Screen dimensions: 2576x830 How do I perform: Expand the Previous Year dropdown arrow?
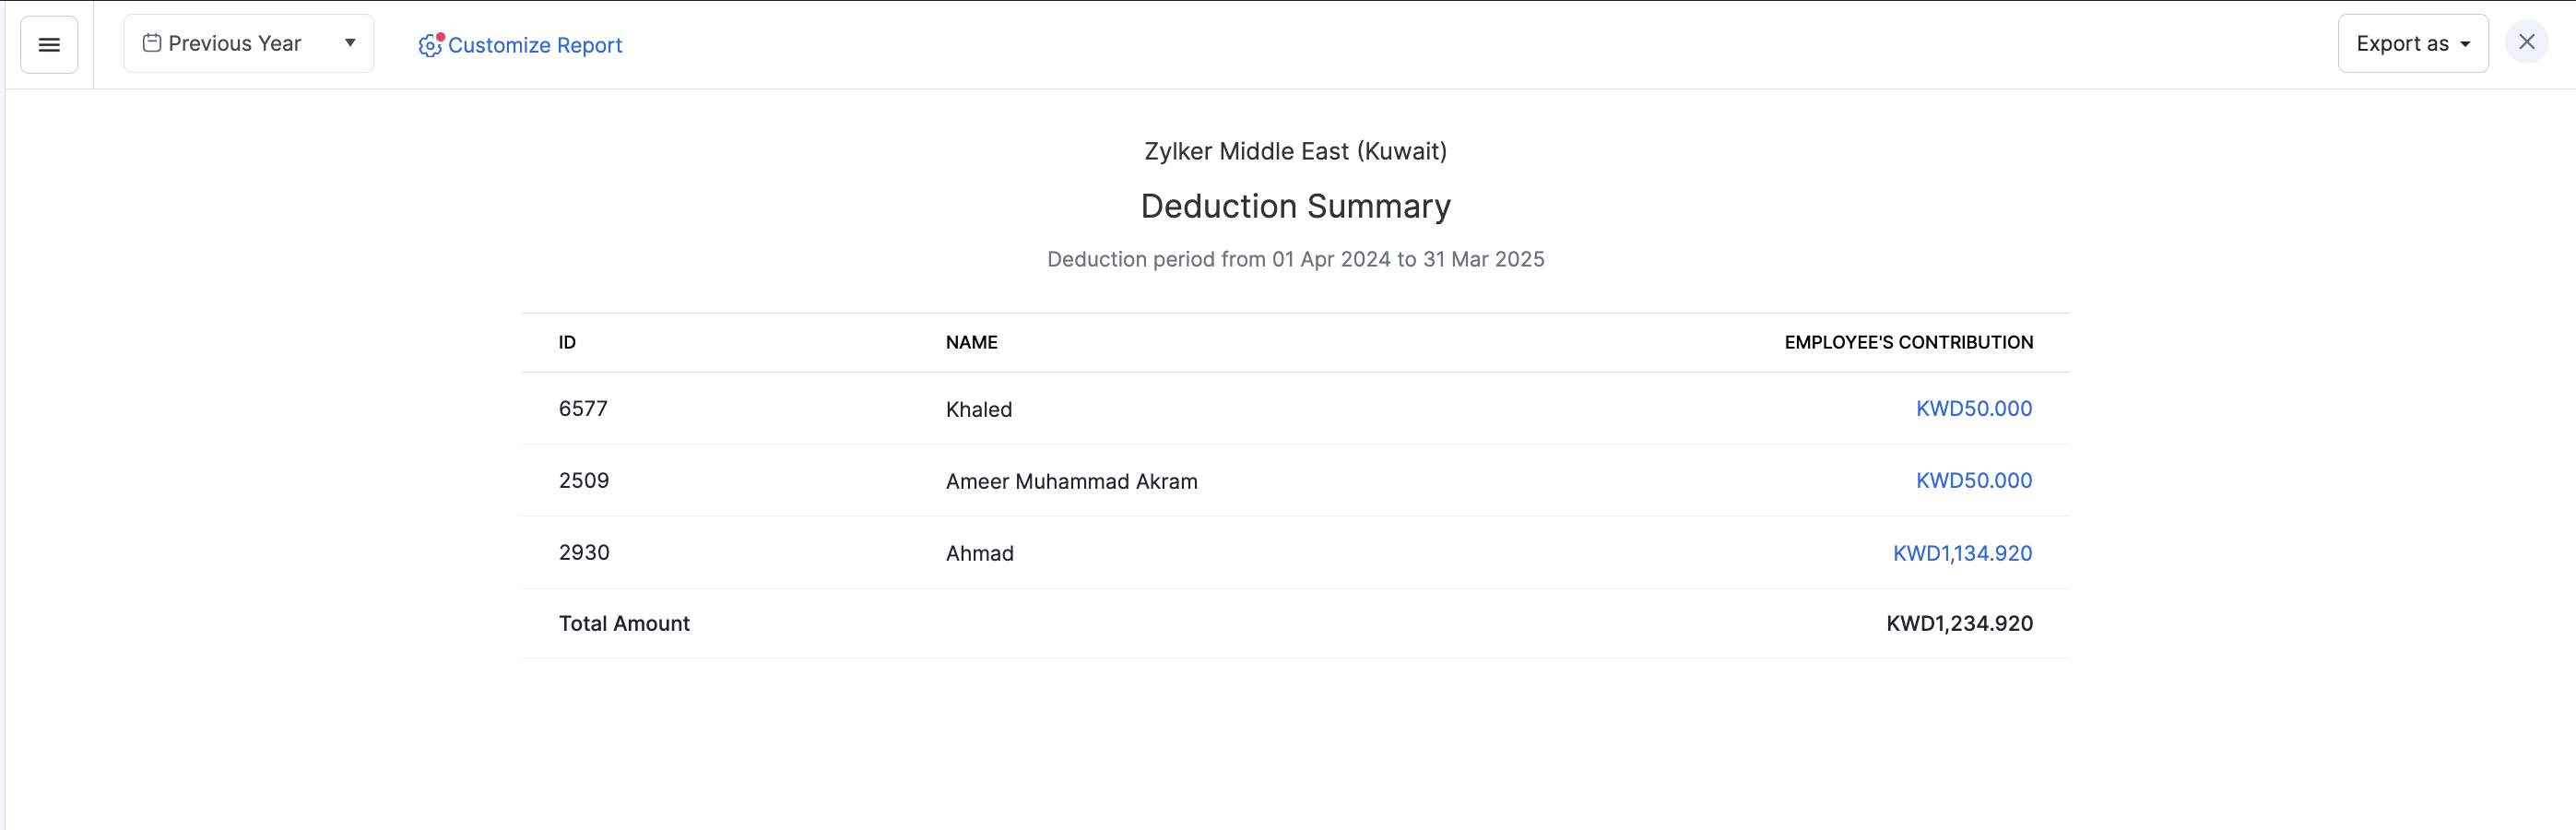pyautogui.click(x=350, y=43)
